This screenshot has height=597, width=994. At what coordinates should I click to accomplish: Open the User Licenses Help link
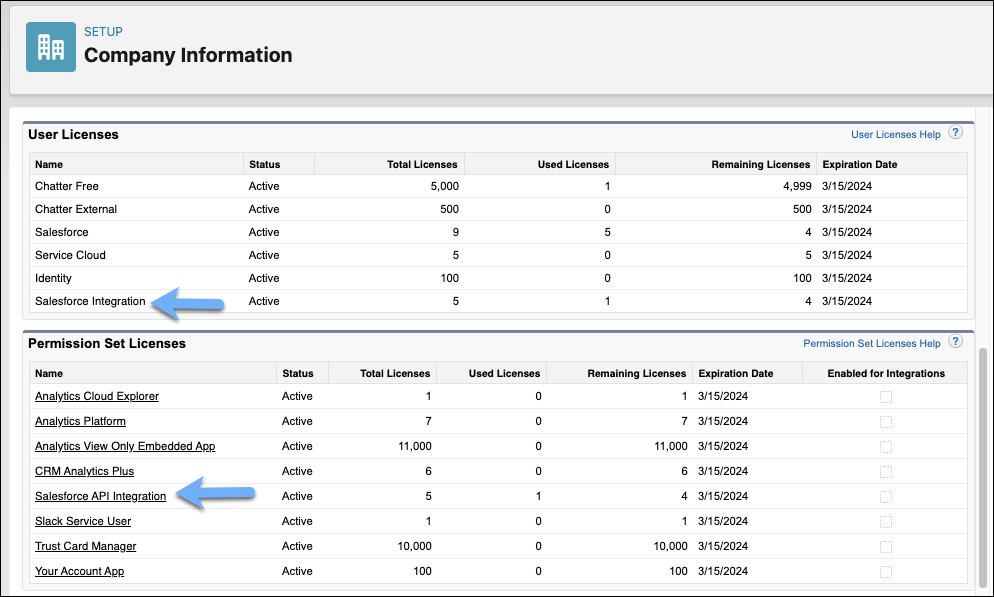pyautogui.click(x=895, y=134)
